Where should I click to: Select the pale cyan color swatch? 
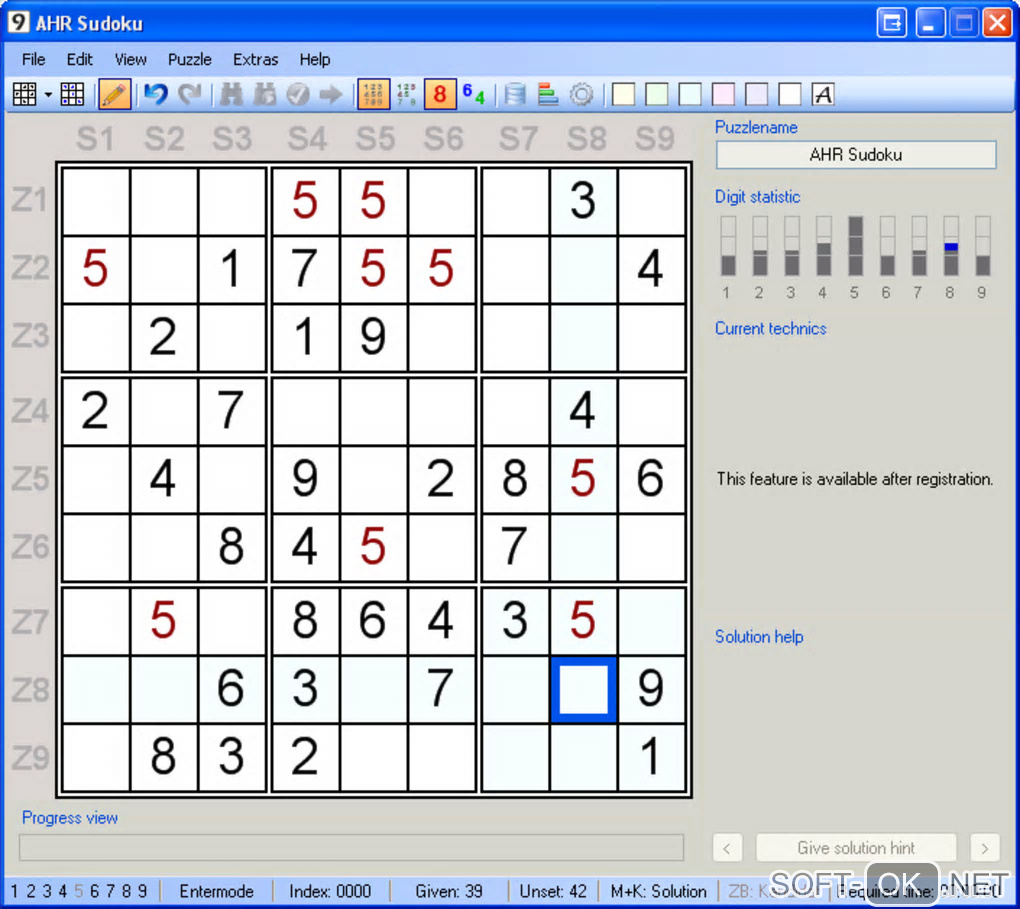[690, 94]
